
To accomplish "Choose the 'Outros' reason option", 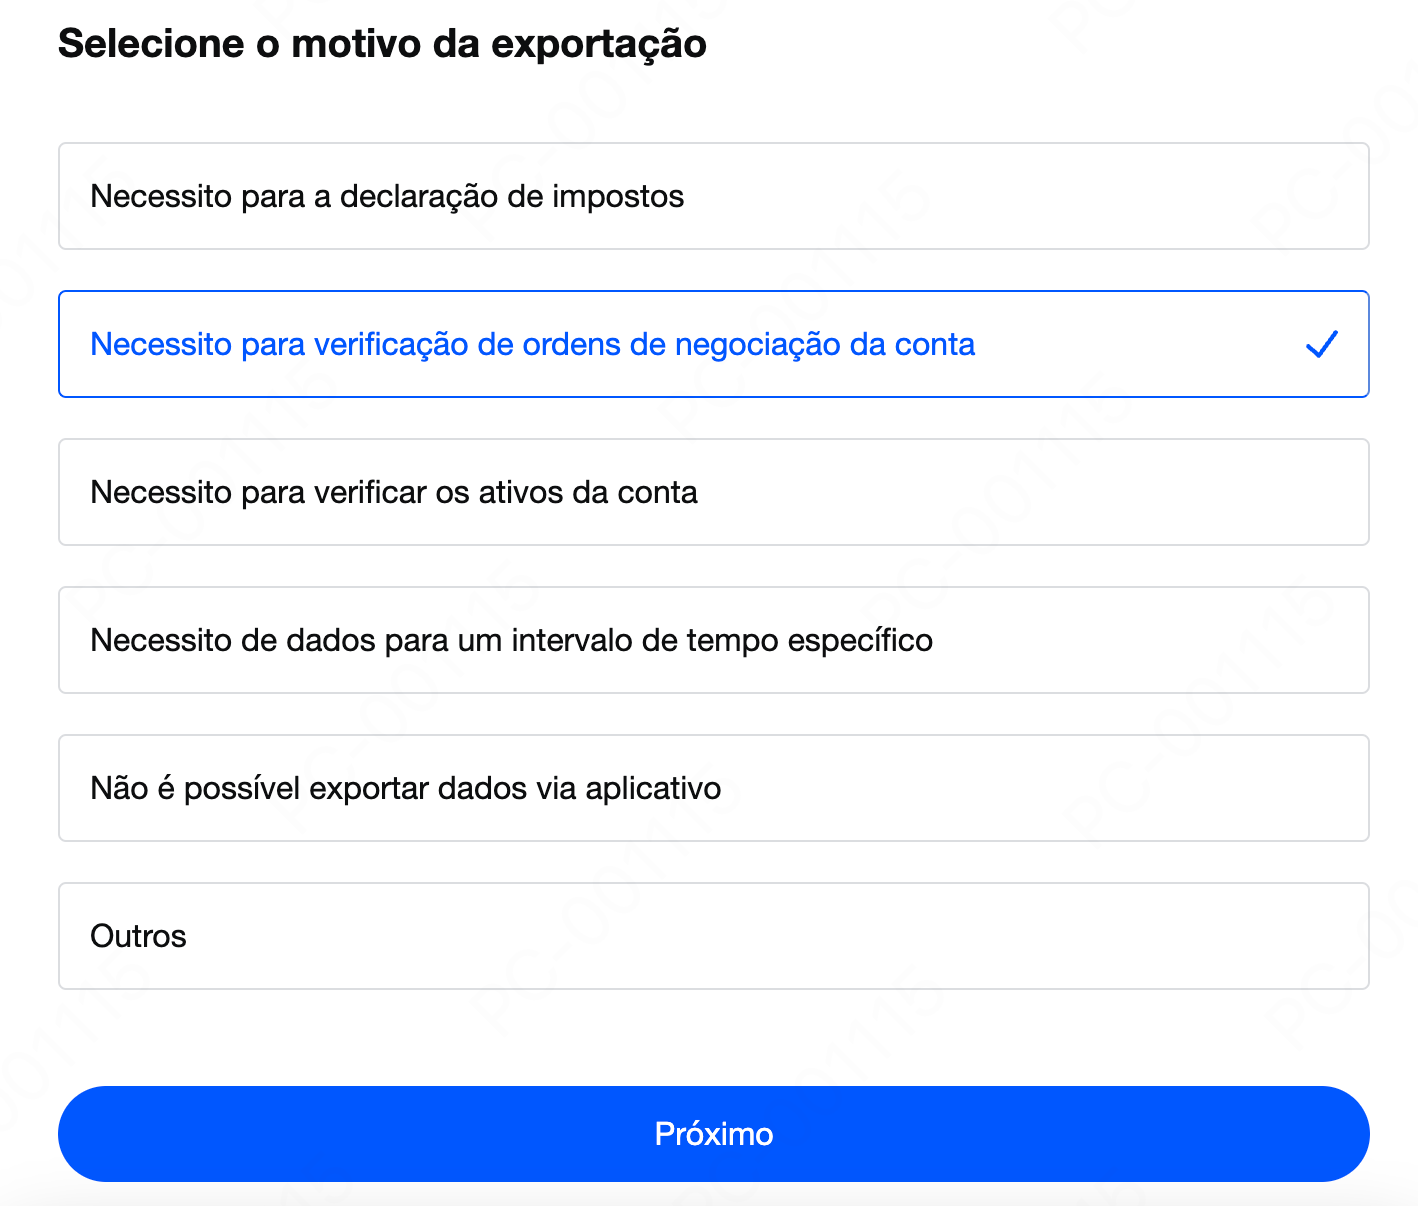I will tap(713, 936).
